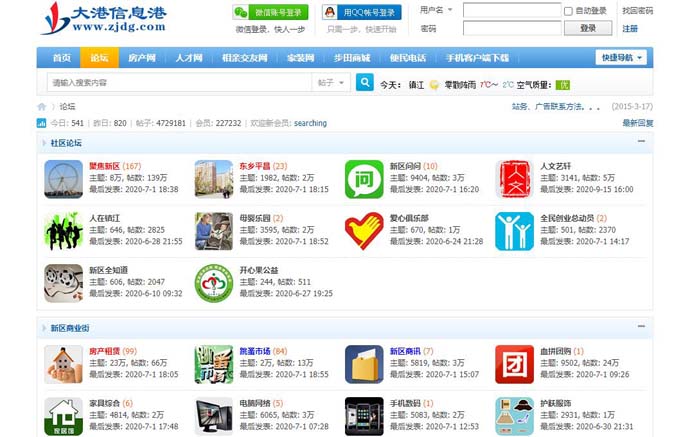The height and width of the screenshot is (437, 690).
Task: Open the 便民电话 nav tab
Action: 408,58
